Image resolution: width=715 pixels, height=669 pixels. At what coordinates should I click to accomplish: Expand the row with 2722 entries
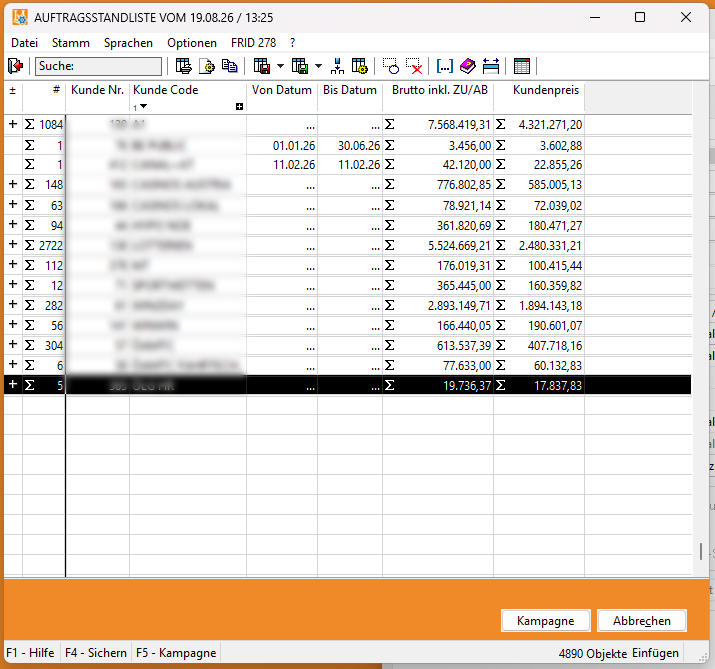(13, 244)
